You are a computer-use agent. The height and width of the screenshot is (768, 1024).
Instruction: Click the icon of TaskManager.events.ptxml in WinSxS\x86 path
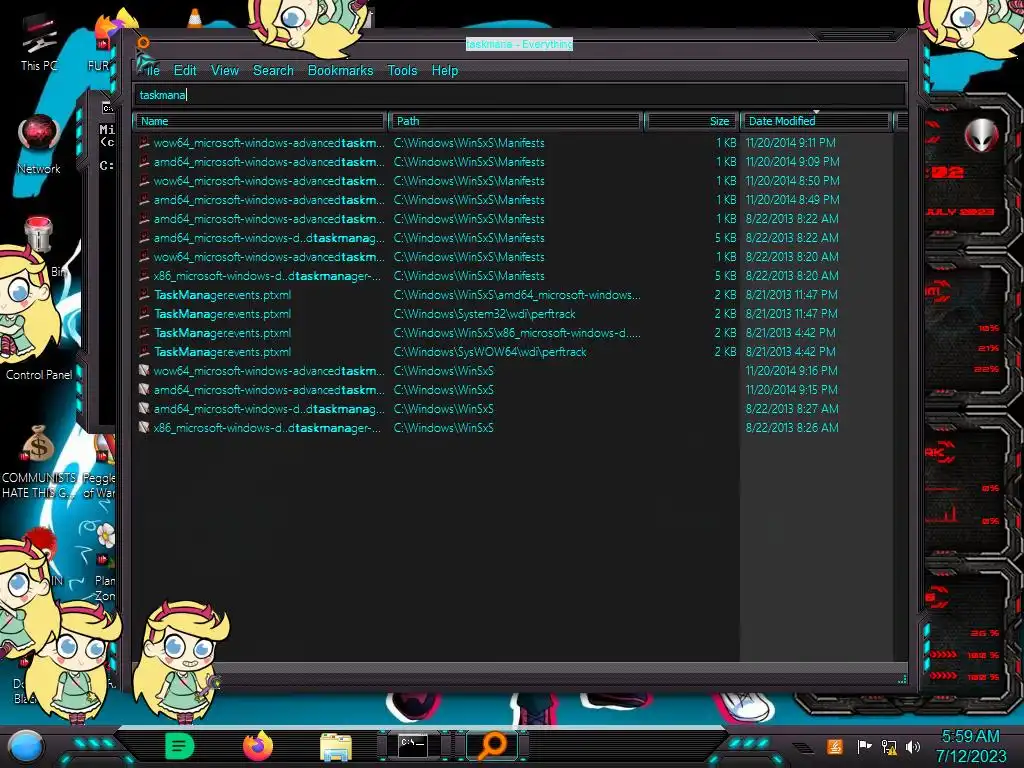(144, 333)
